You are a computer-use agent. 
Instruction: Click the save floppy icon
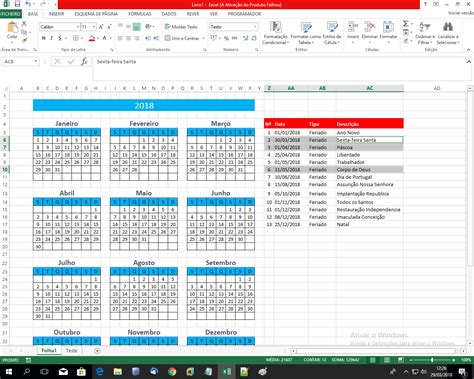17,4
